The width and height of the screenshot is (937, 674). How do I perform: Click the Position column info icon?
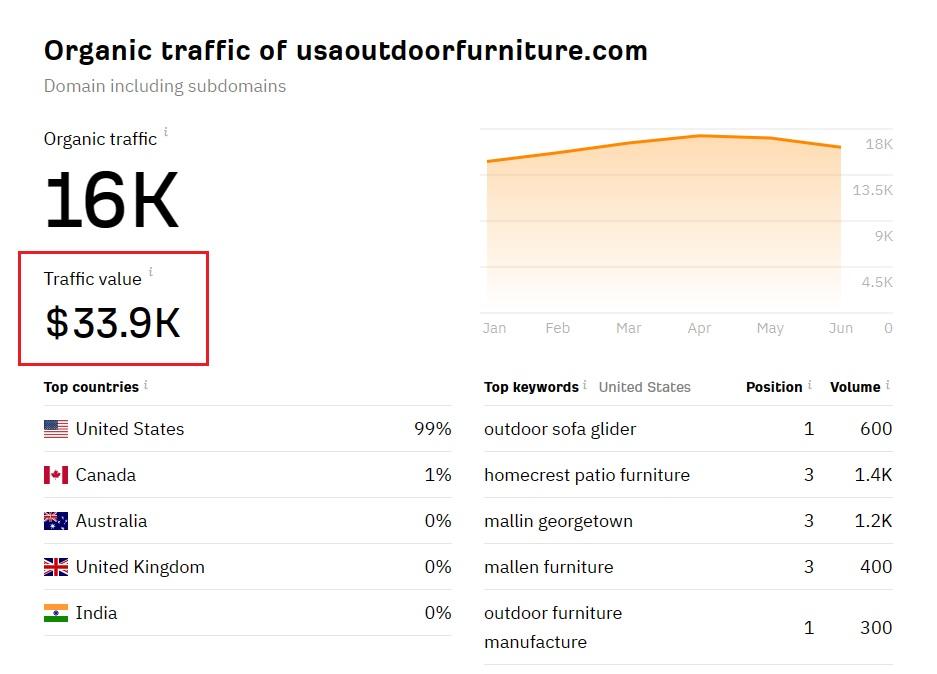[810, 385]
